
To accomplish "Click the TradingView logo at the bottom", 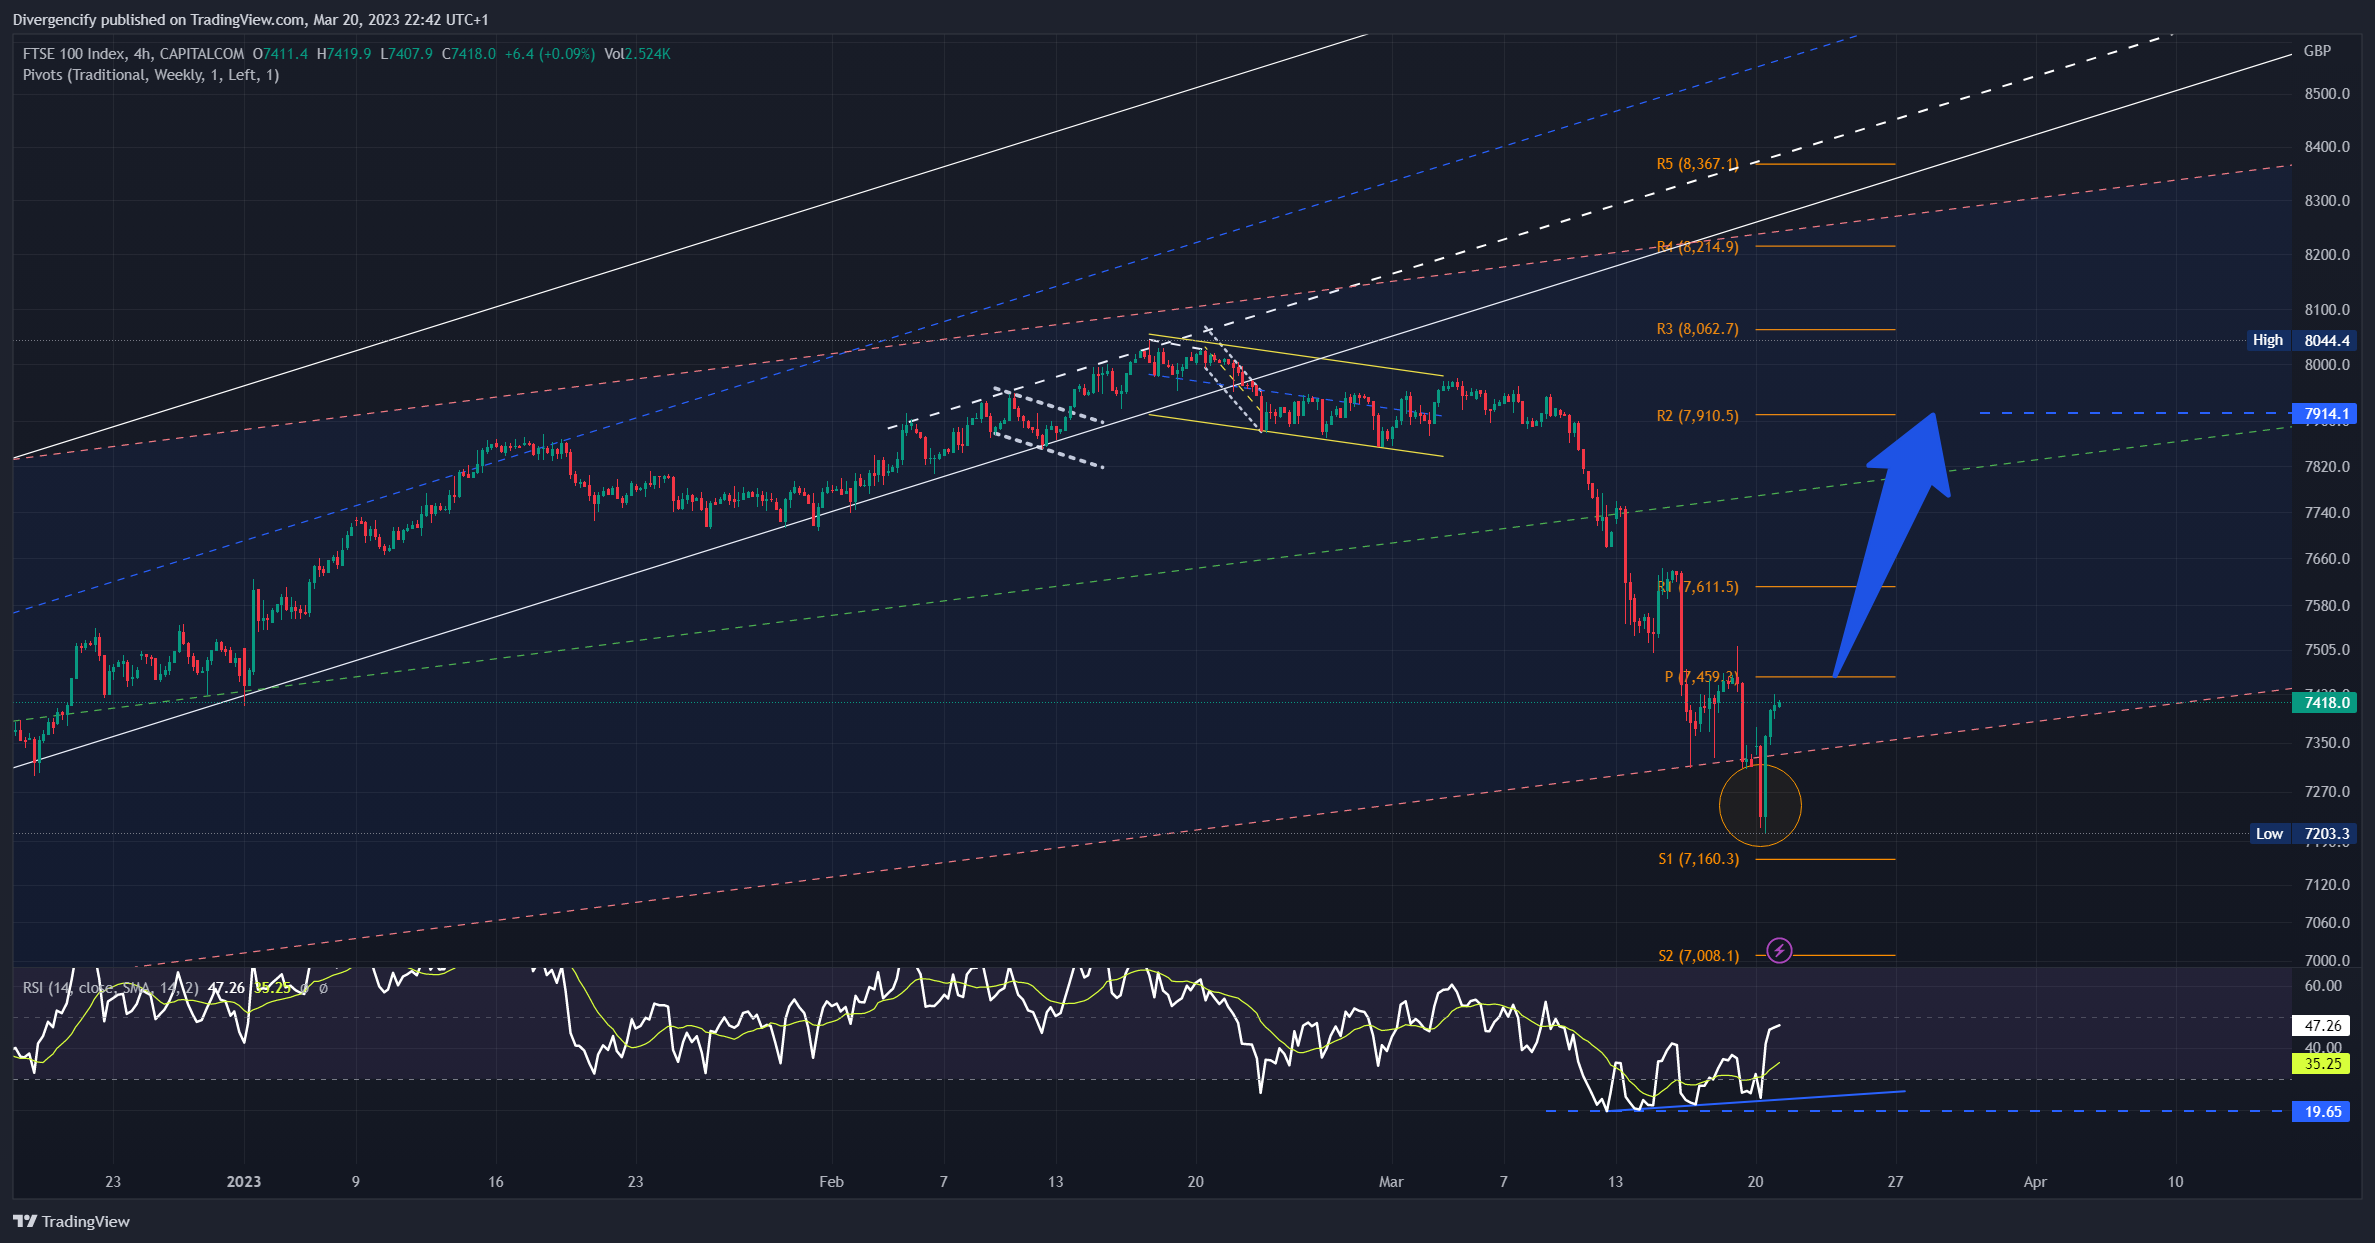I will coord(71,1221).
